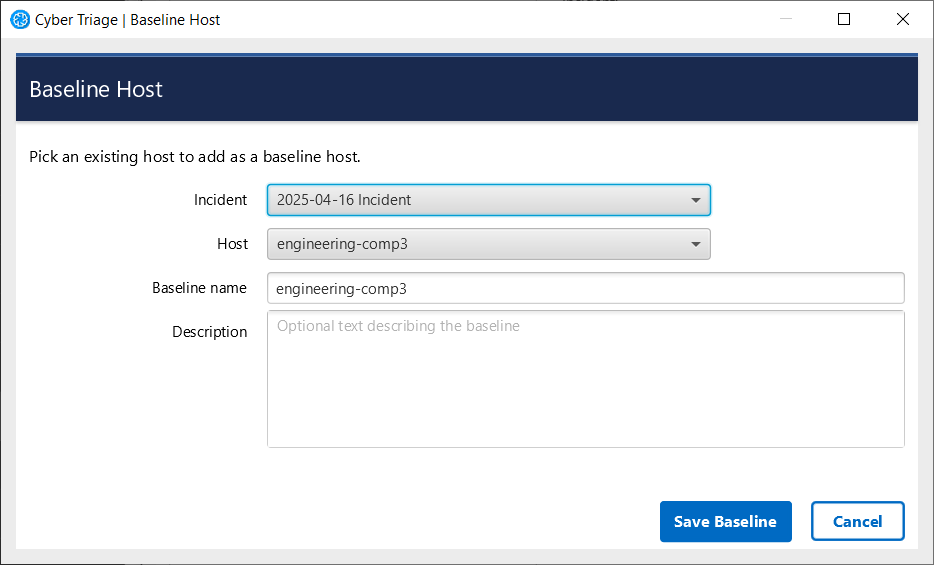This screenshot has height=565, width=934.
Task: Open the Incident combo box
Action: [488, 200]
